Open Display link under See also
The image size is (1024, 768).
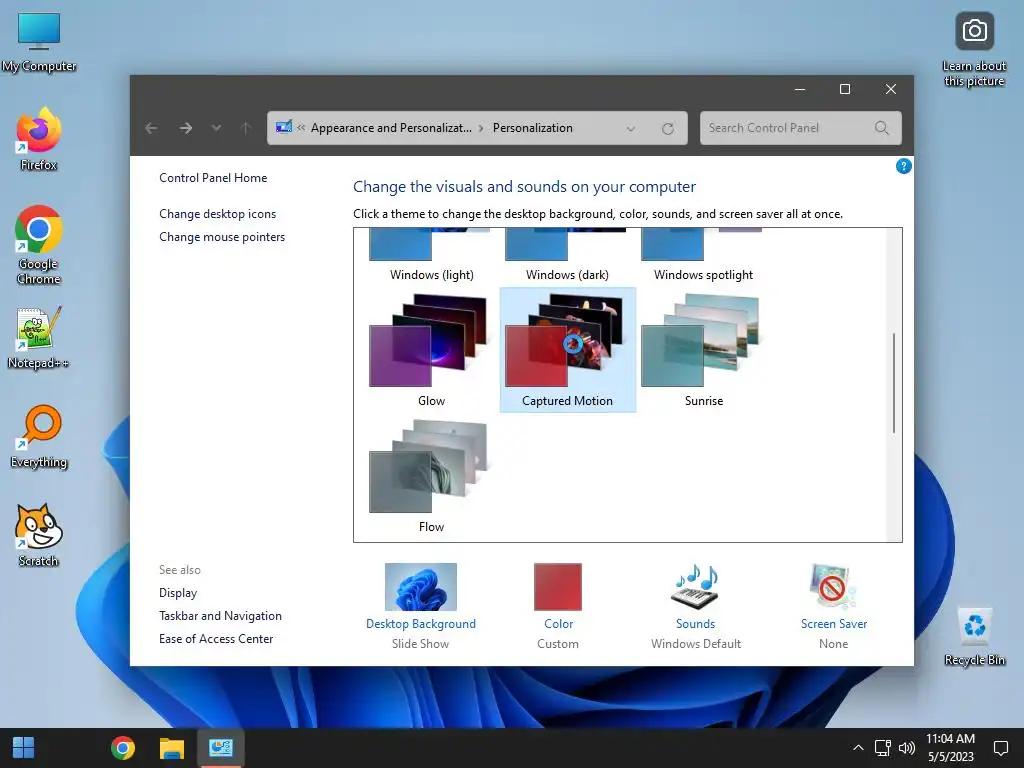tap(178, 592)
